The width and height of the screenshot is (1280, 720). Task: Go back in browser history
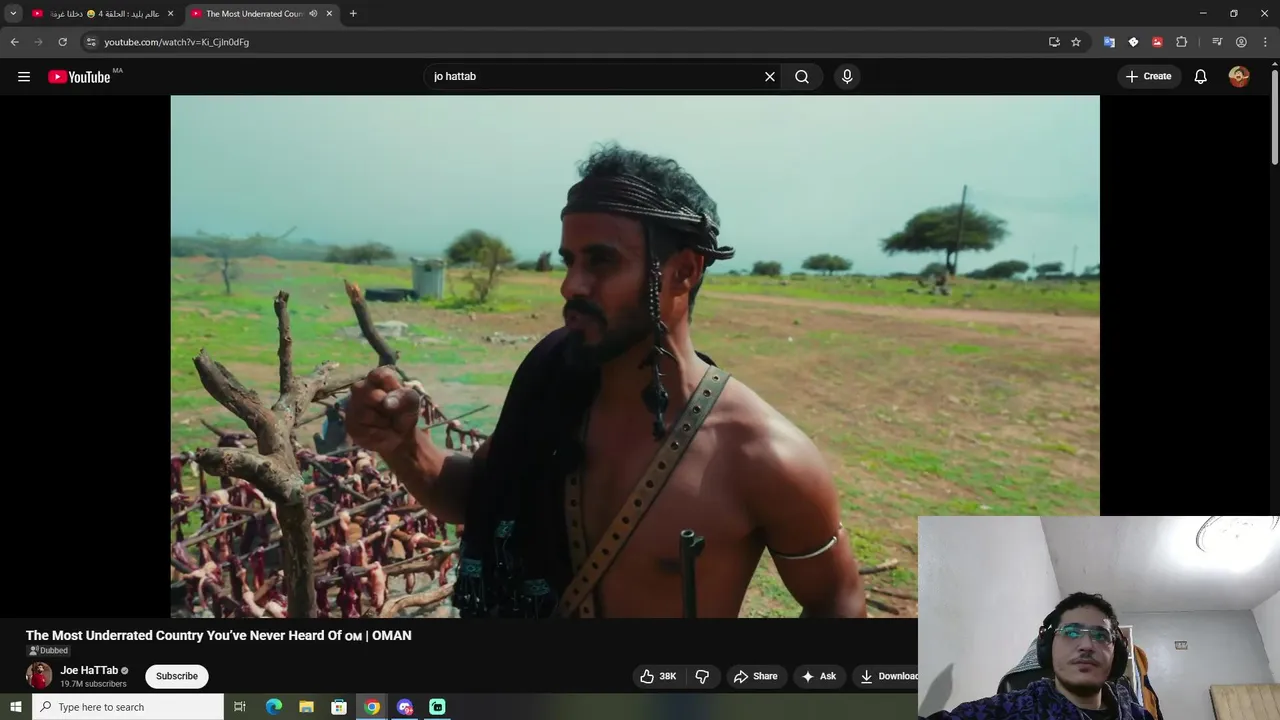point(14,42)
